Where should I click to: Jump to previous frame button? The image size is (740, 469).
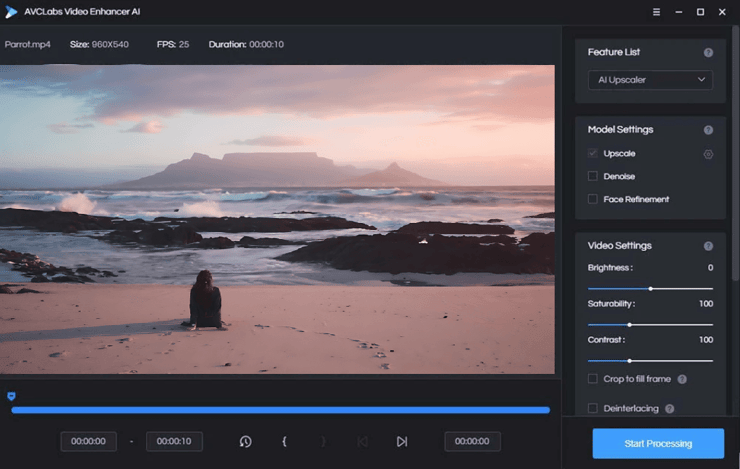pos(362,442)
